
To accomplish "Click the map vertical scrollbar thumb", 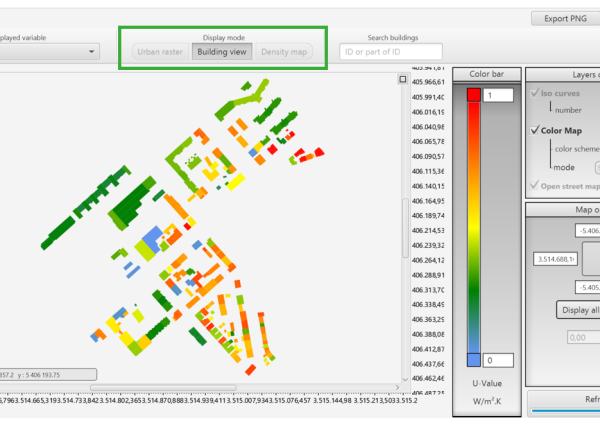I will coord(405,228).
